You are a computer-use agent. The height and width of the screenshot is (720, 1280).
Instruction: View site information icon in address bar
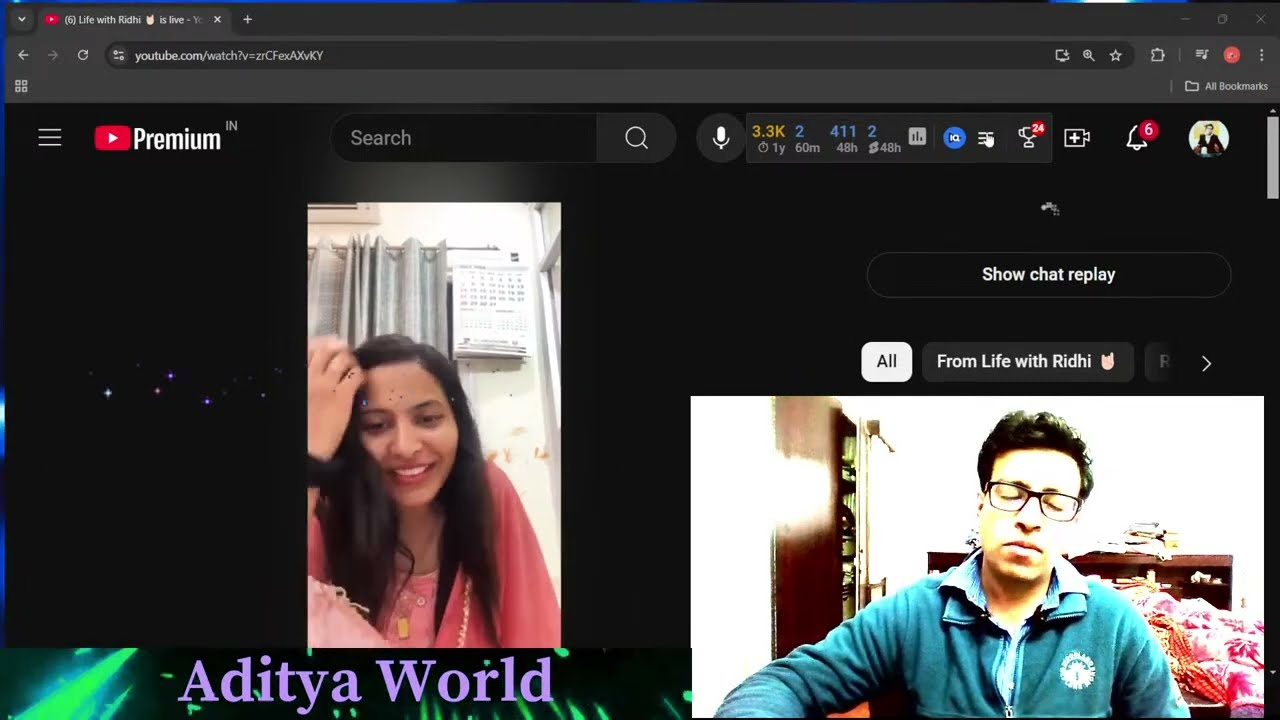pyautogui.click(x=118, y=55)
